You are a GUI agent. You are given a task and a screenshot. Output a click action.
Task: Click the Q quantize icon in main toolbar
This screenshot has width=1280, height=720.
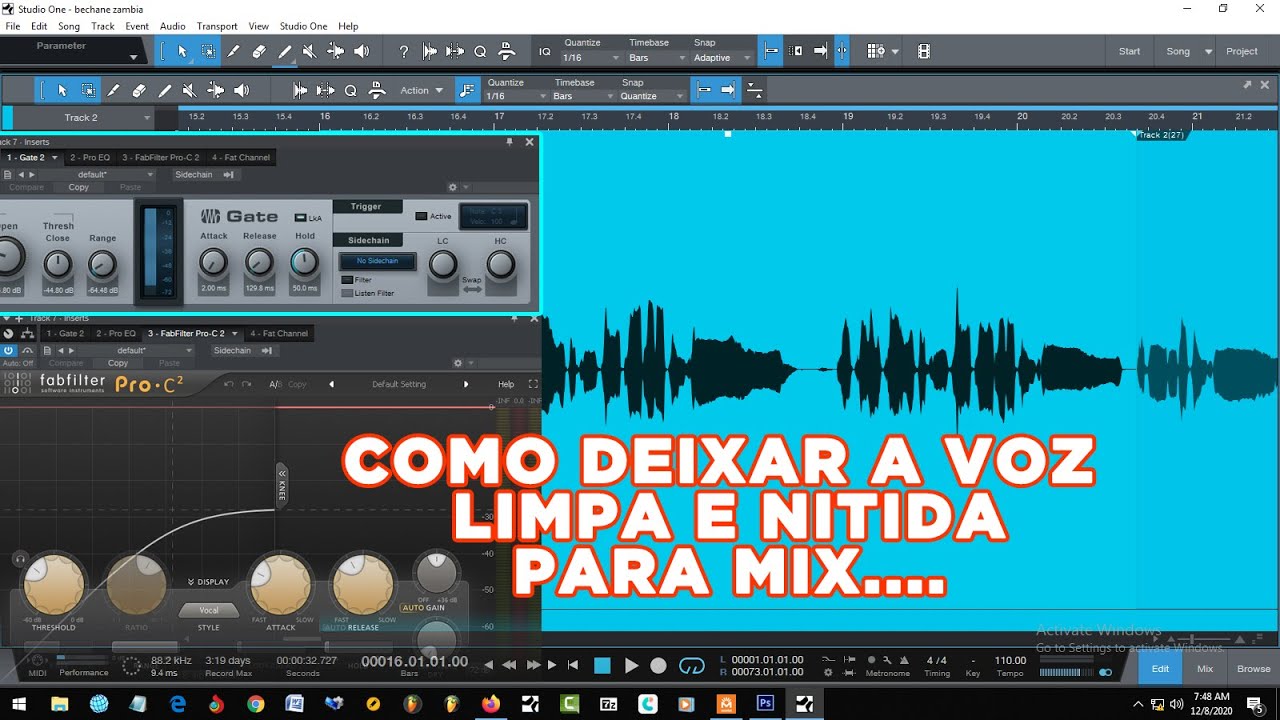click(480, 51)
